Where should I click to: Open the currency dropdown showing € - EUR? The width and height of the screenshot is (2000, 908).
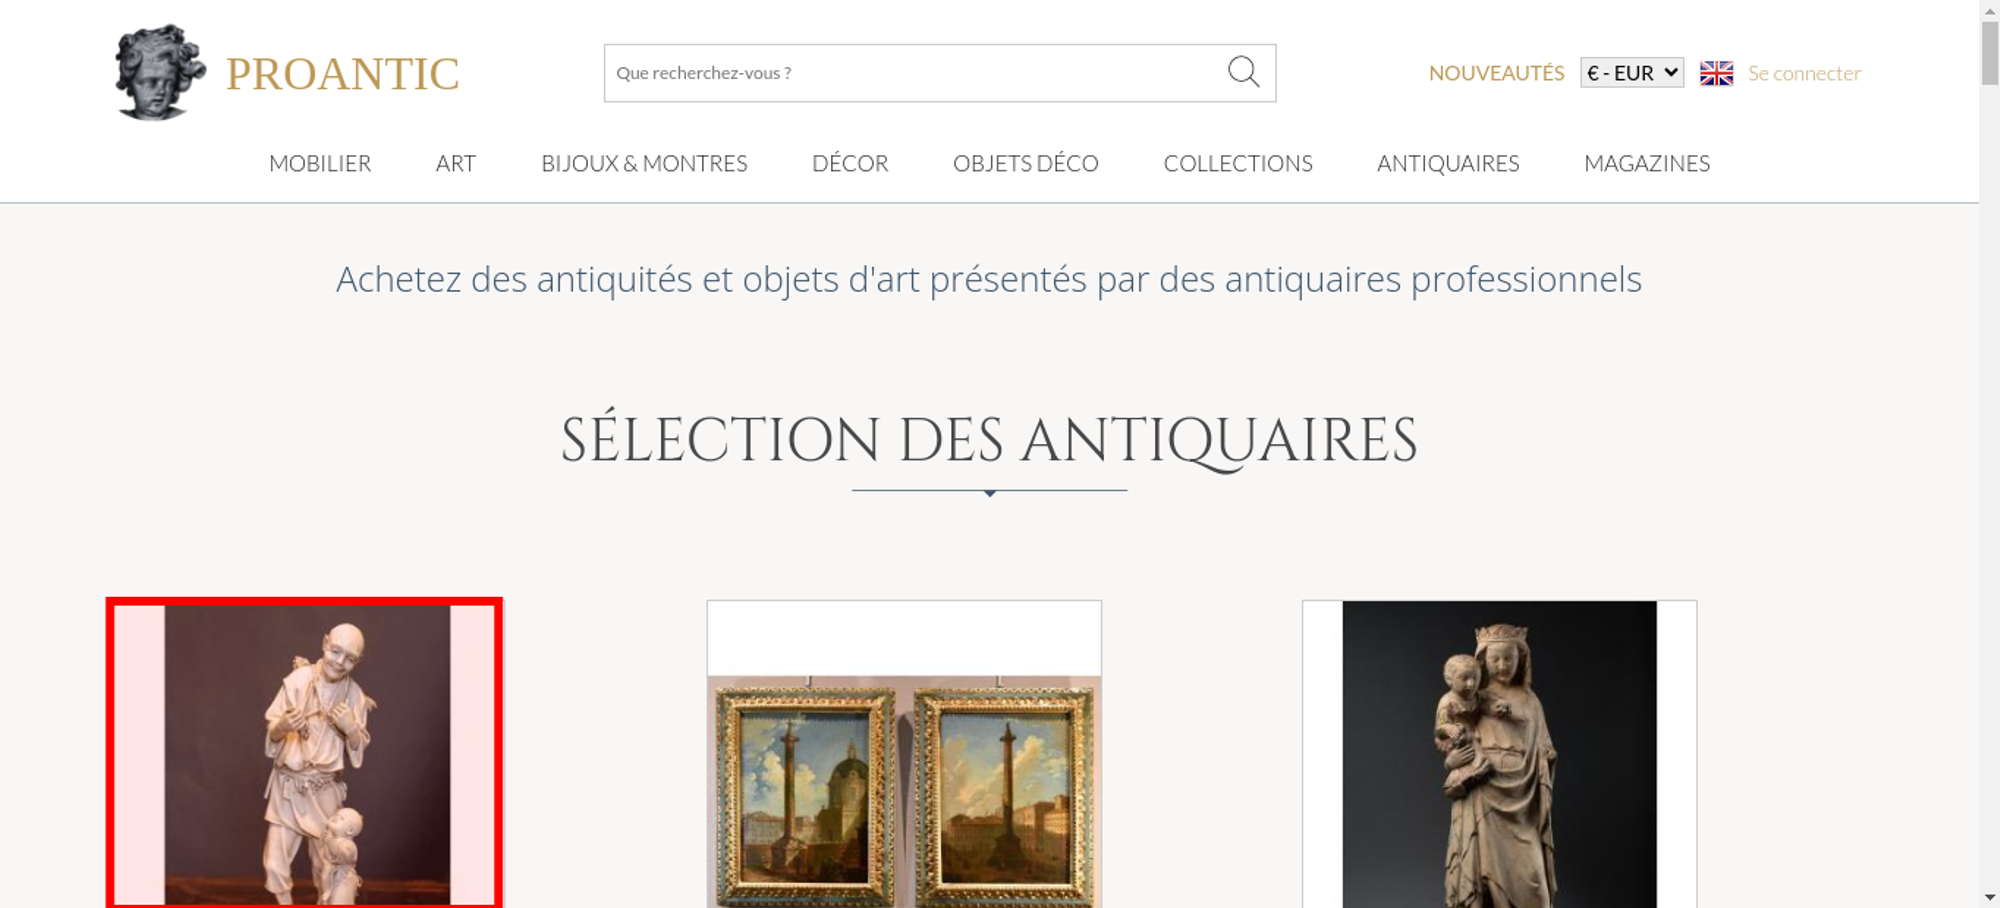click(1632, 73)
